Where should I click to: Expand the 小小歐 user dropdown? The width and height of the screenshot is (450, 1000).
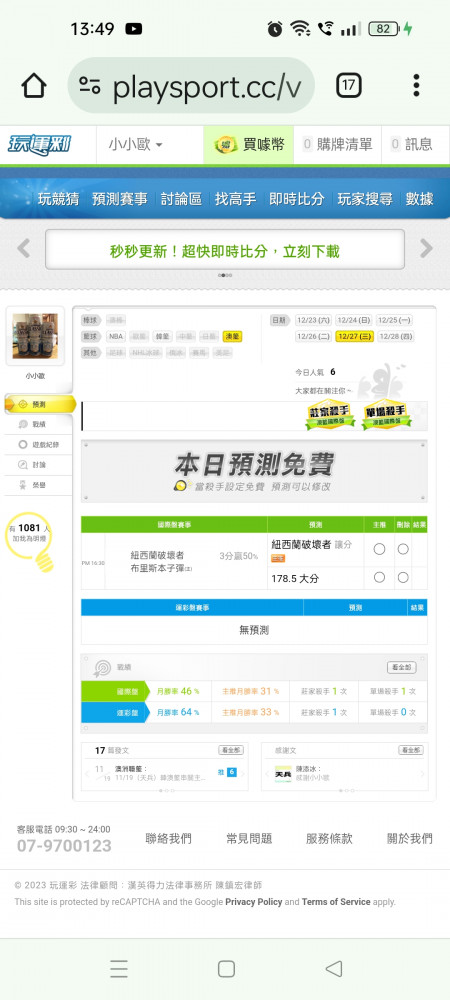(135, 145)
